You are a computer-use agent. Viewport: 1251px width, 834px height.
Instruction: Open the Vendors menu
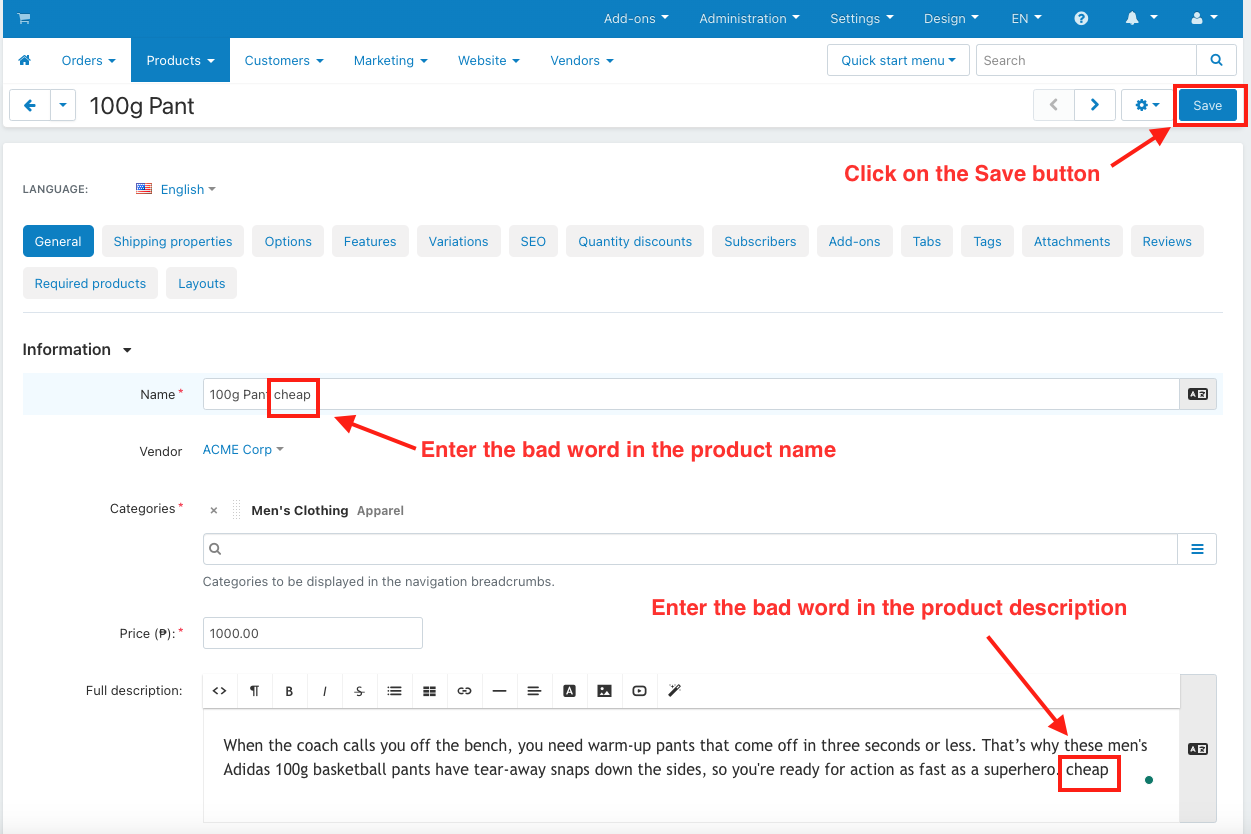coord(581,60)
